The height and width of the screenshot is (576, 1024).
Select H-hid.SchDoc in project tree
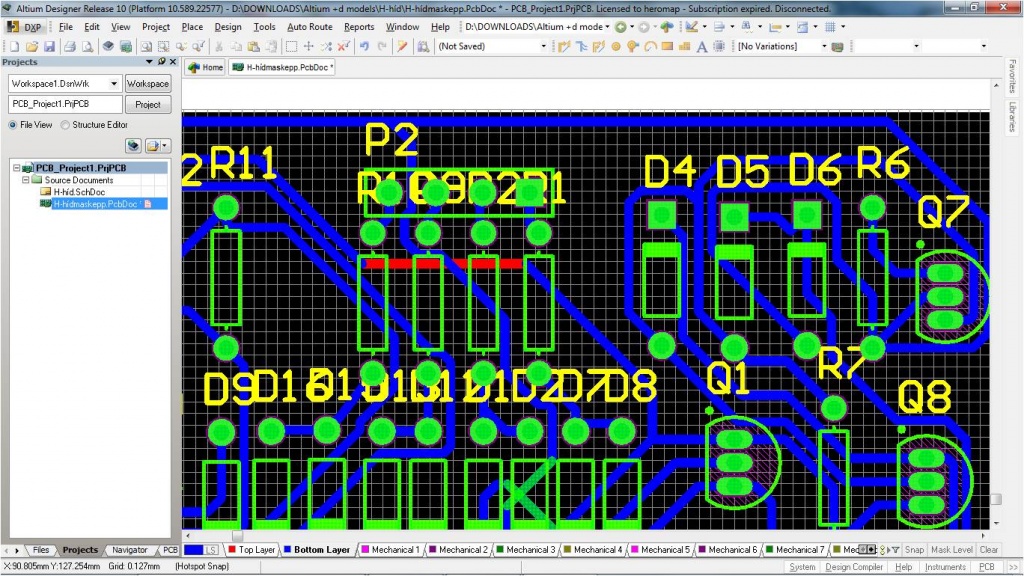(79, 192)
